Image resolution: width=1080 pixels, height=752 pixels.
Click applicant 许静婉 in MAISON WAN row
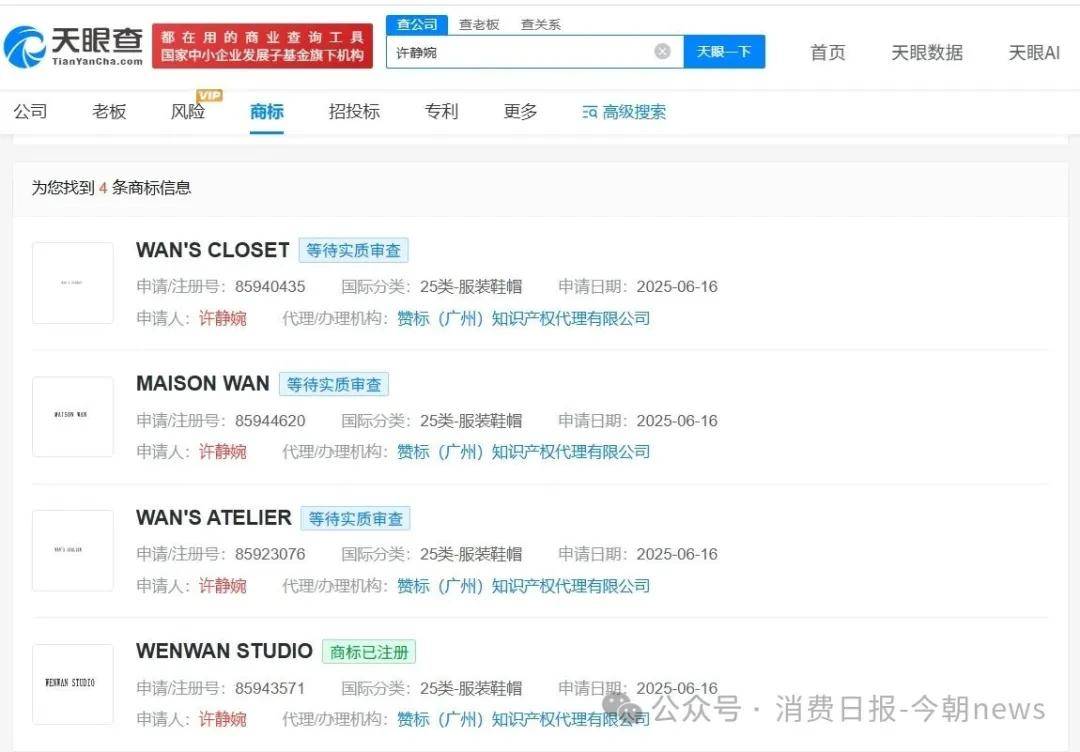click(222, 452)
